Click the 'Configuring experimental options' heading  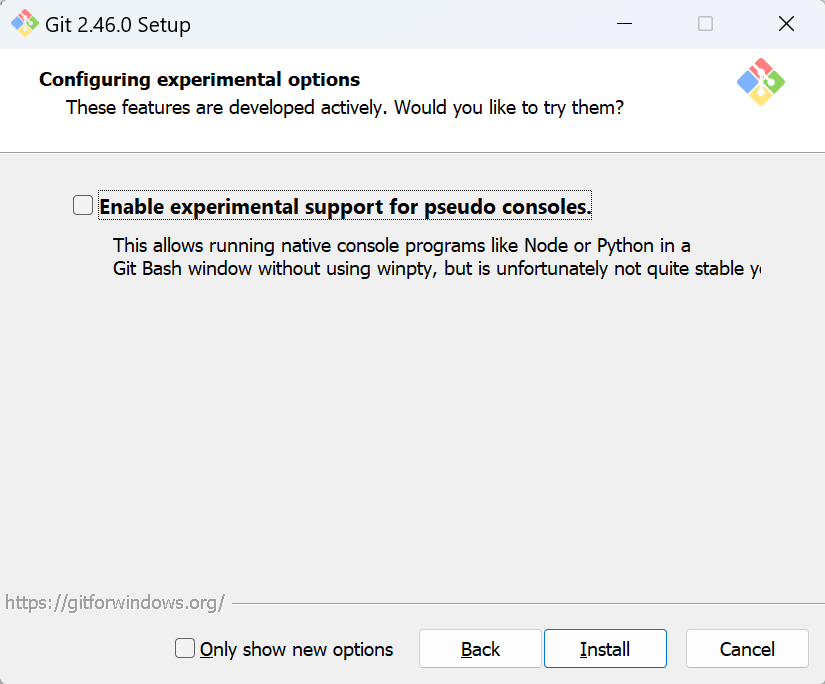coord(199,79)
